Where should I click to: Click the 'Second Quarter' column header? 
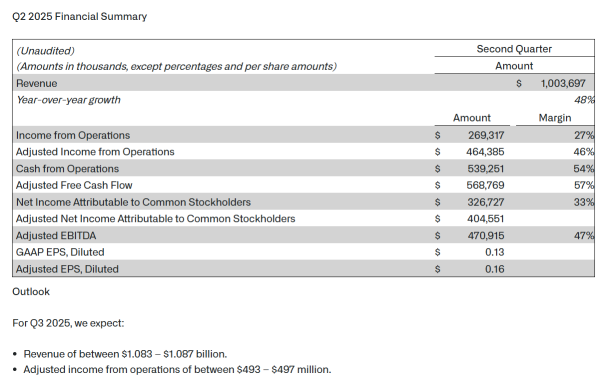pos(514,49)
